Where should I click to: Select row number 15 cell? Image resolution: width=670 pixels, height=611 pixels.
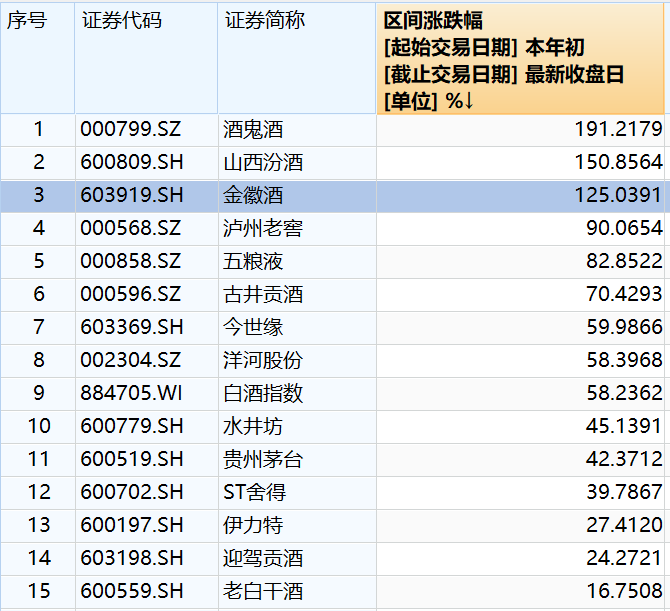click(38, 591)
